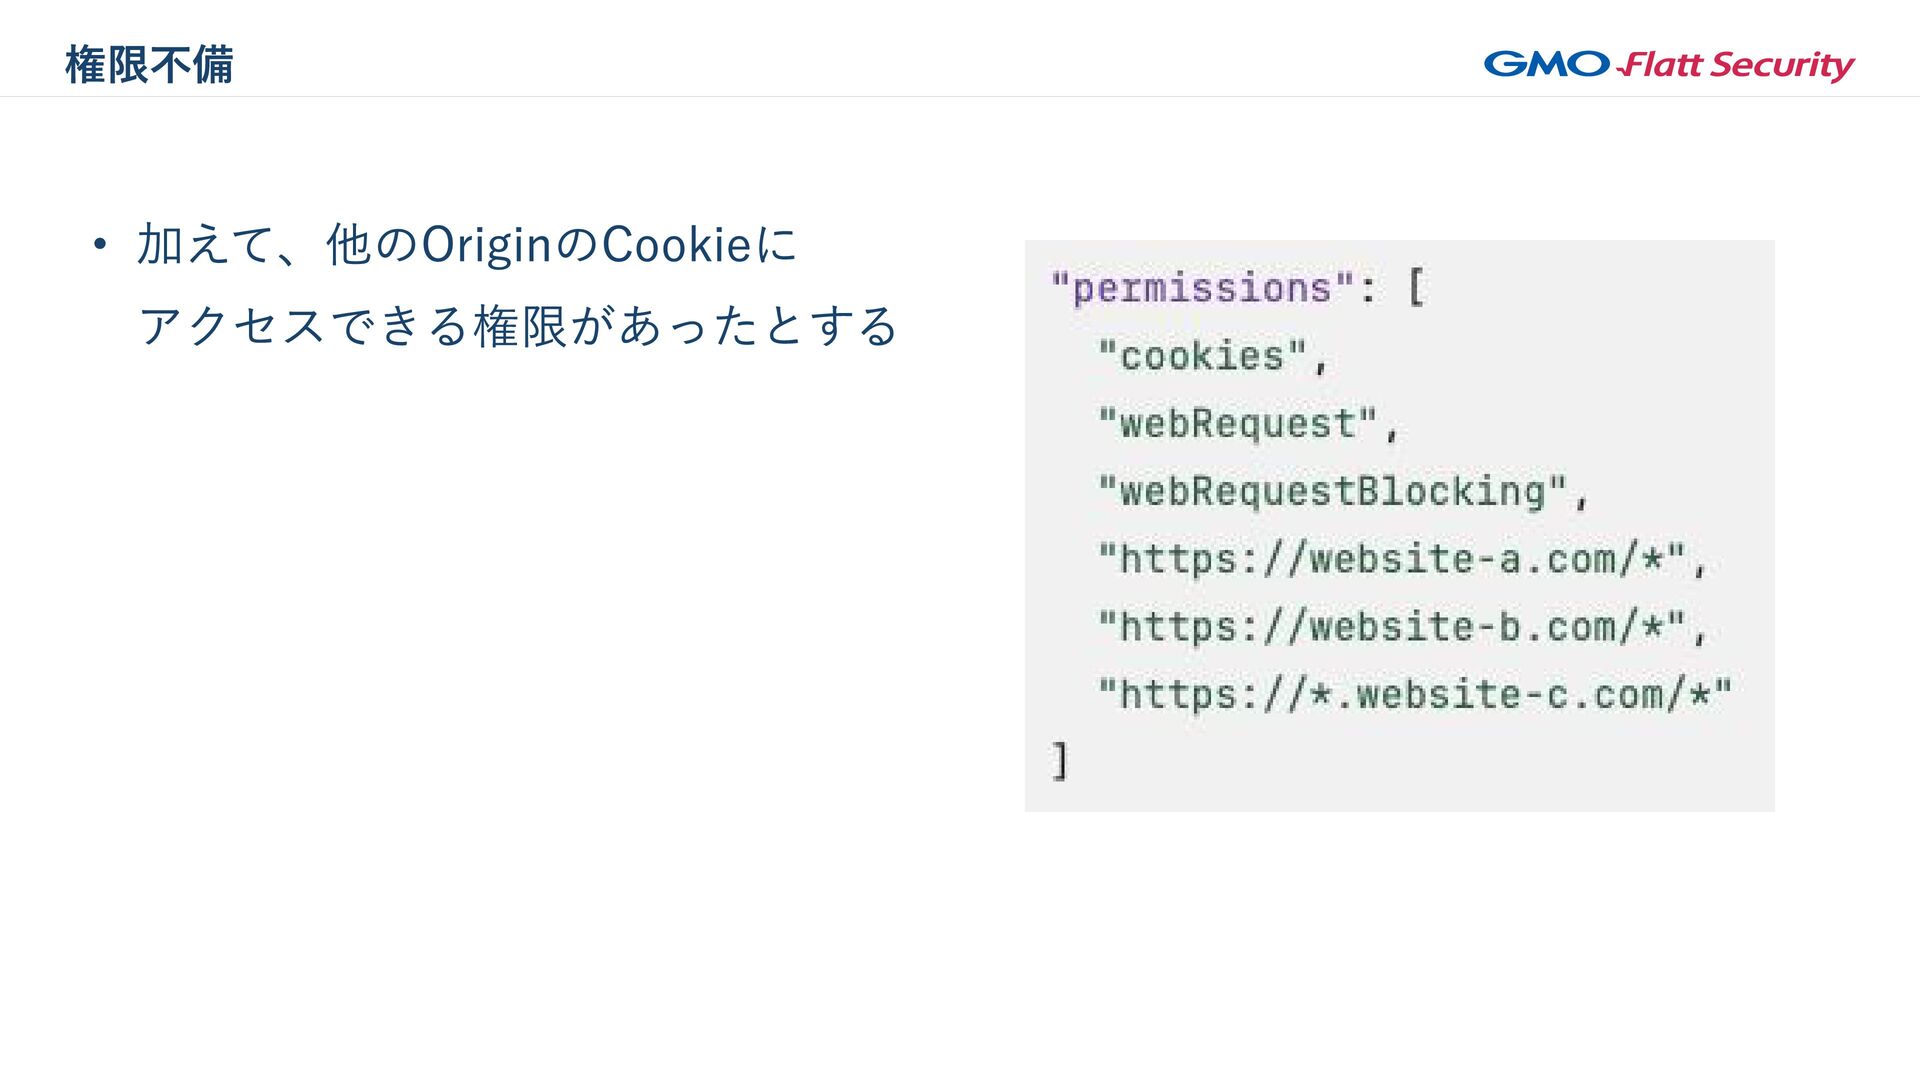Viewport: 1920px width, 1080px height.
Task: Click the word Origin in the bullet text
Action: tap(487, 245)
